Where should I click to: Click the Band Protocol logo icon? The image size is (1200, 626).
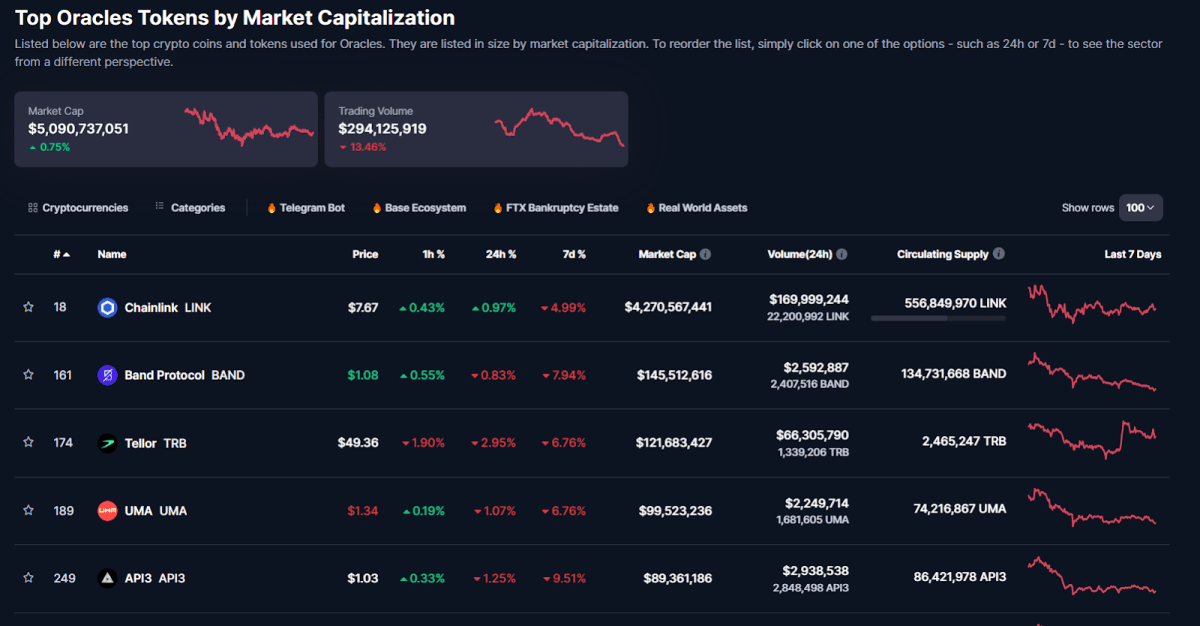pyautogui.click(x=107, y=375)
